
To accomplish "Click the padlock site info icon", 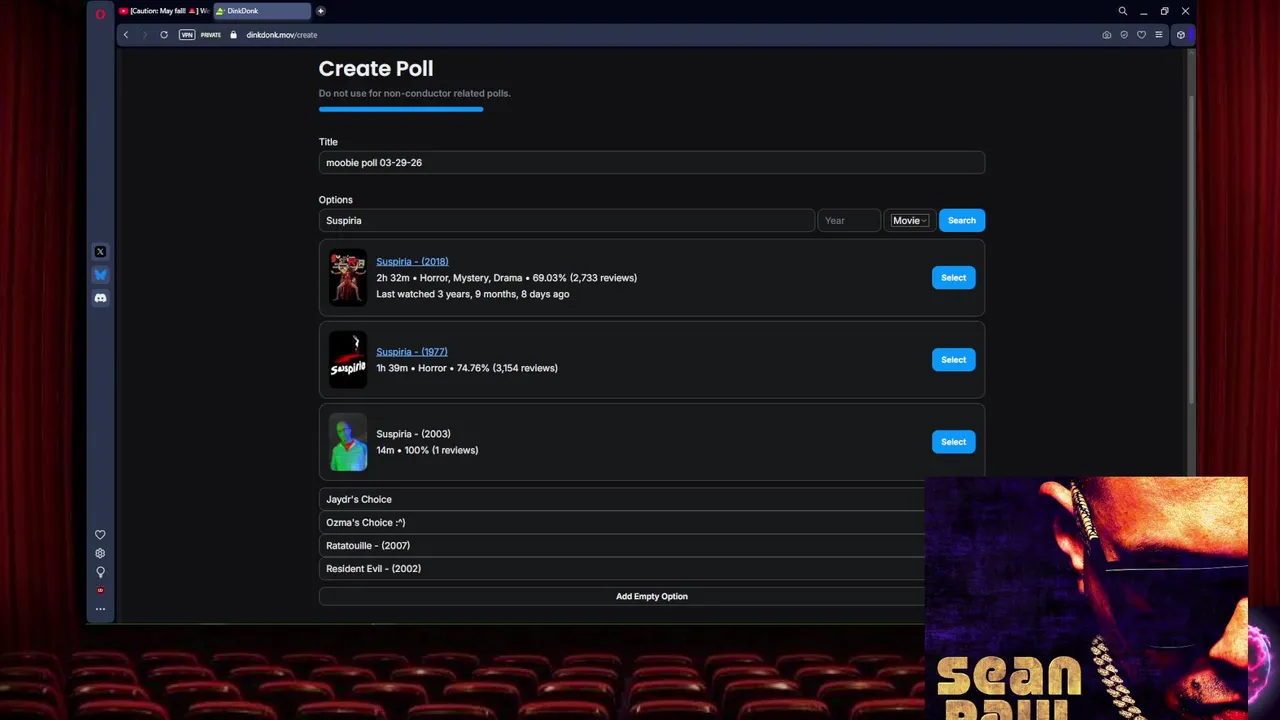I will click(x=233, y=35).
